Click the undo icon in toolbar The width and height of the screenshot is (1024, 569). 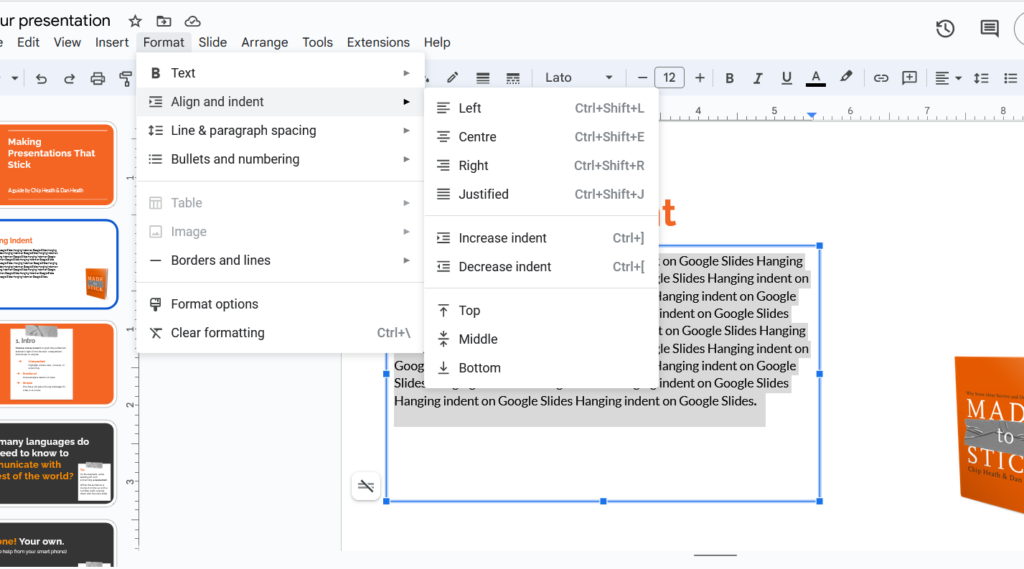coord(41,78)
